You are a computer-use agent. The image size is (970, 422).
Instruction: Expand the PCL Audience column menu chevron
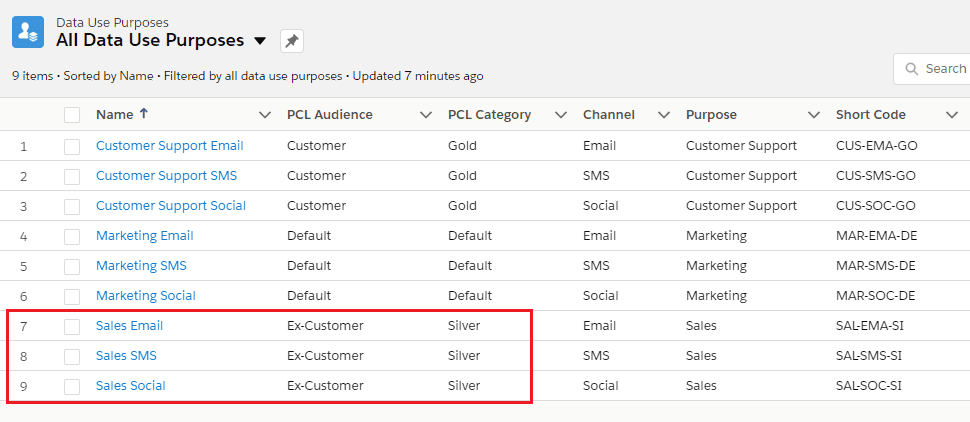tap(426, 115)
